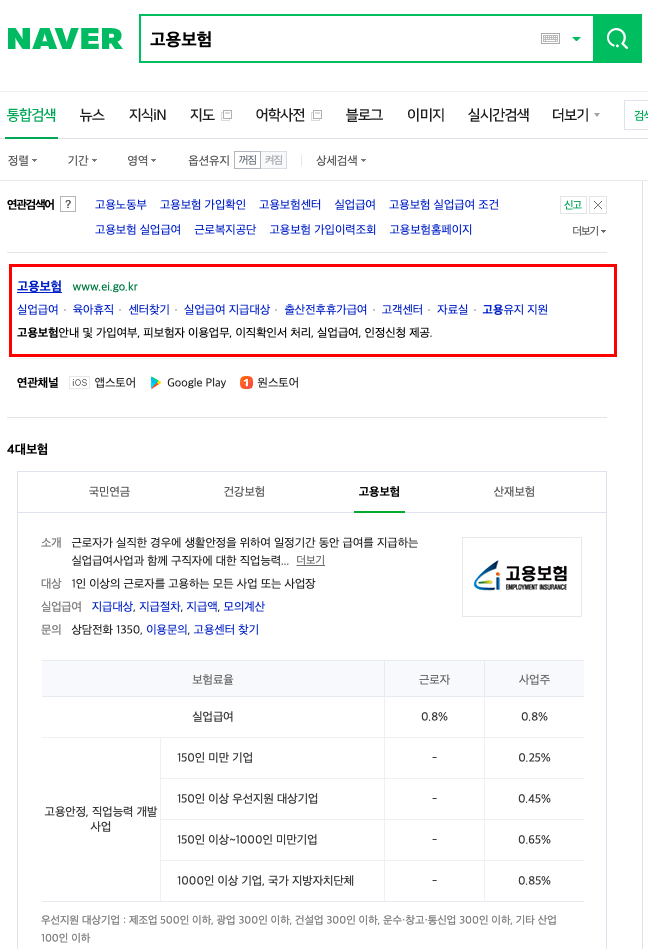Open the 고용유지 지원 sublink
The image size is (648, 949).
[515, 309]
